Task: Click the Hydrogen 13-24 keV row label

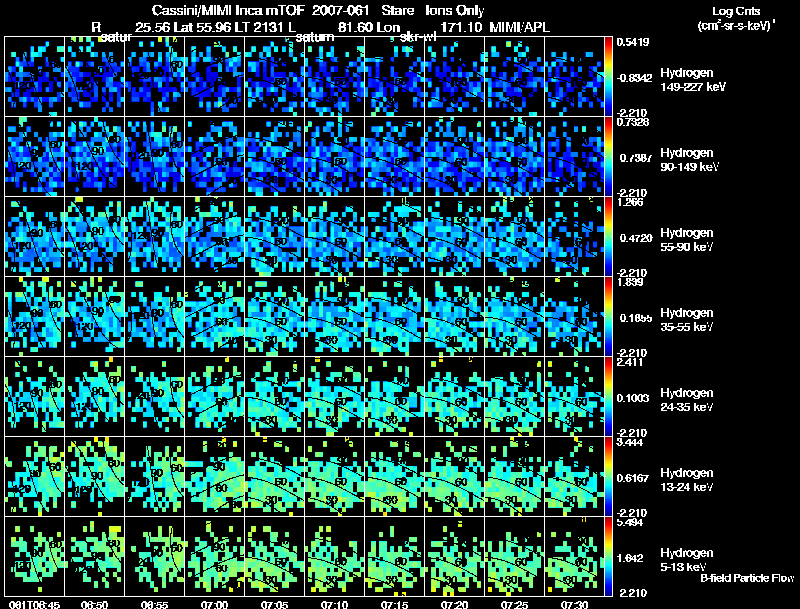Action: [687, 480]
